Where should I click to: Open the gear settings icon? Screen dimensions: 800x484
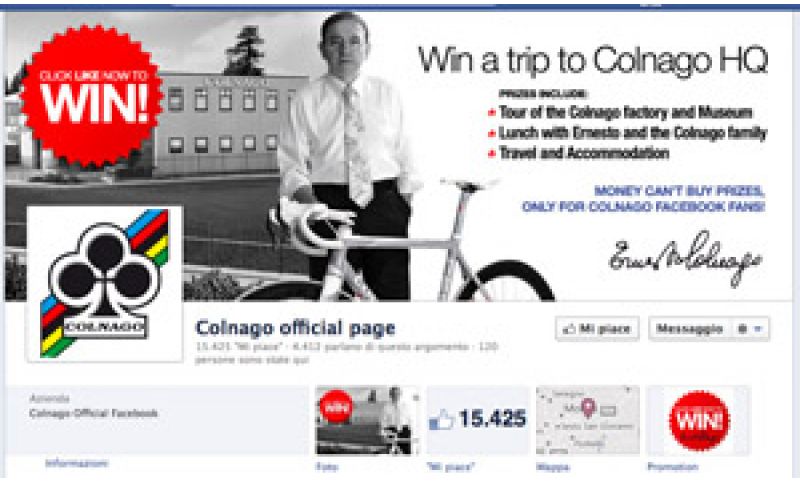[743, 329]
